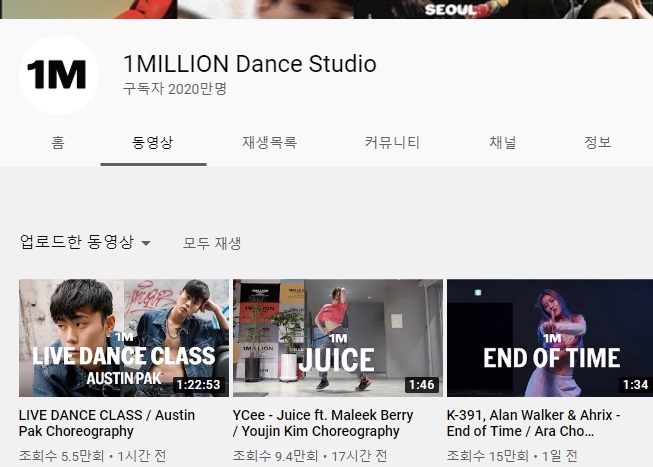Click the 조회수 15만회 view count text
Image resolution: width=653 pixels, height=467 pixels.
[488, 456]
